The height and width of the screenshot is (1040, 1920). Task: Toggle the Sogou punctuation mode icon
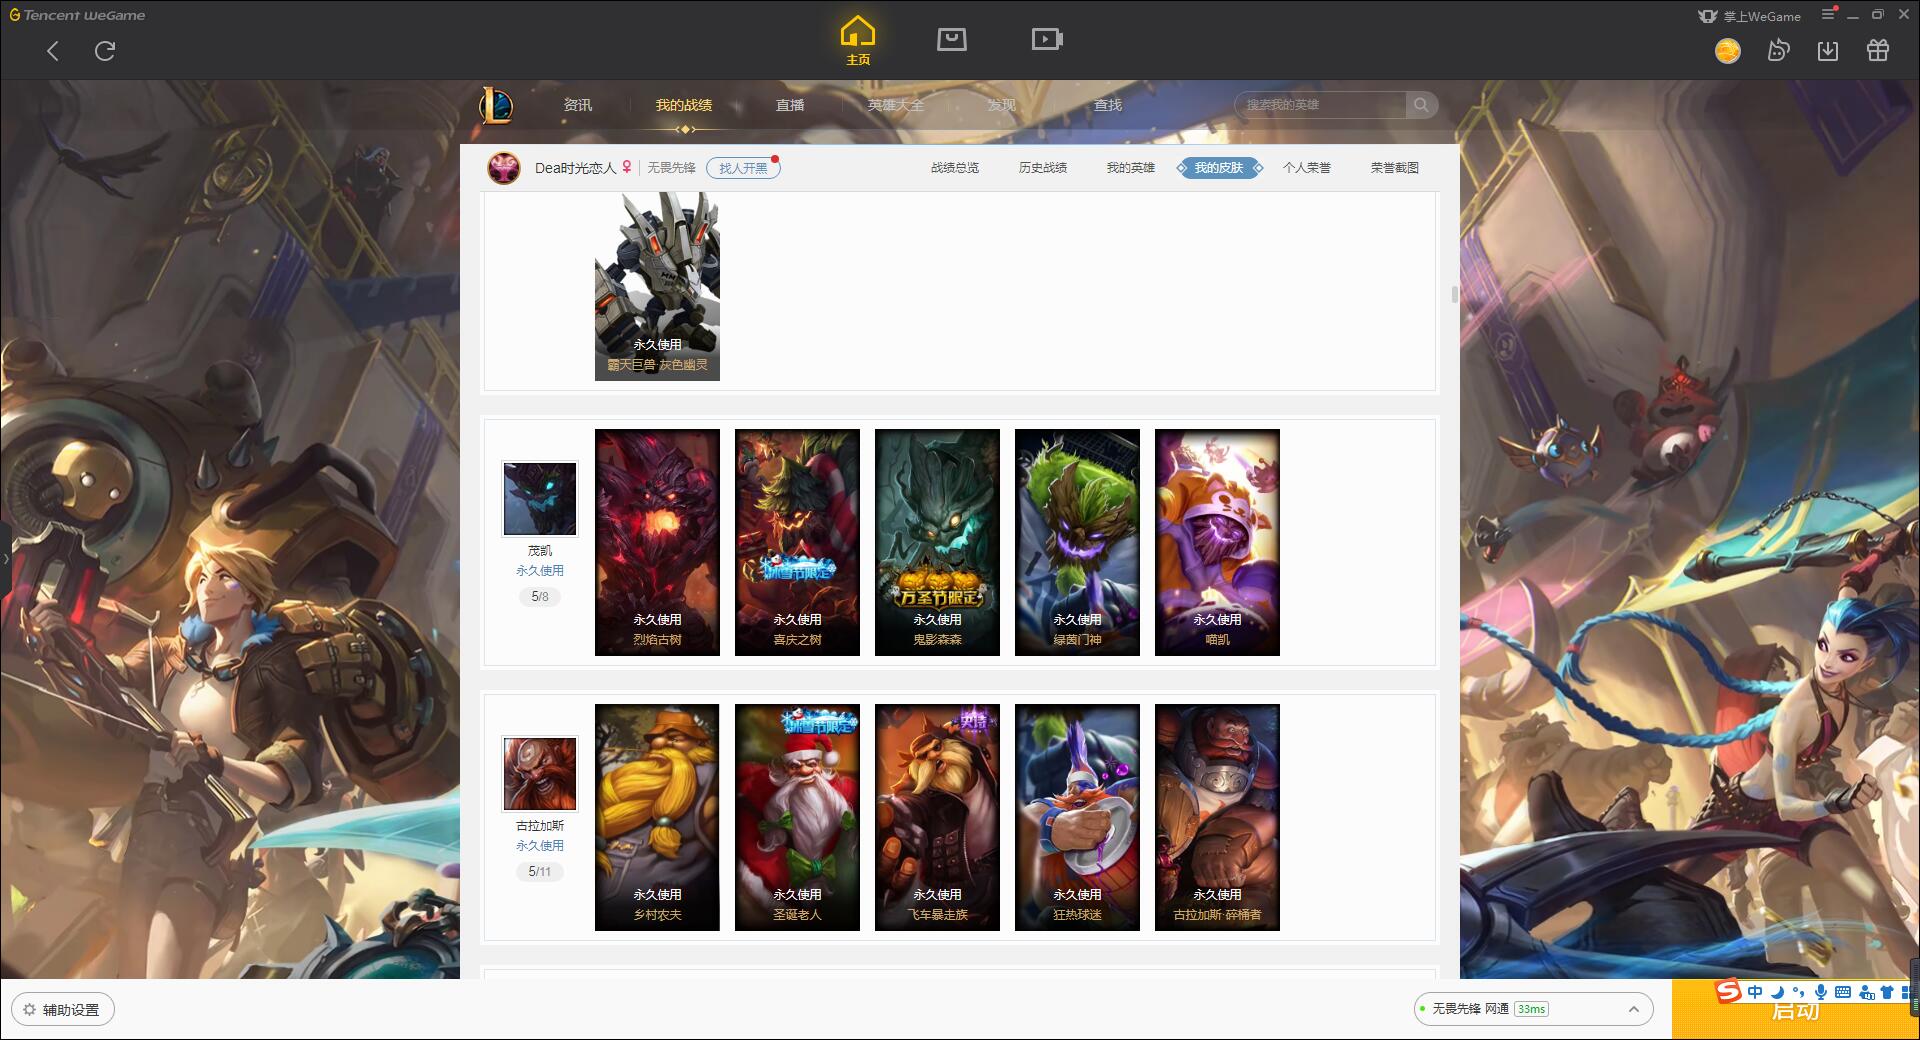pos(1799,992)
